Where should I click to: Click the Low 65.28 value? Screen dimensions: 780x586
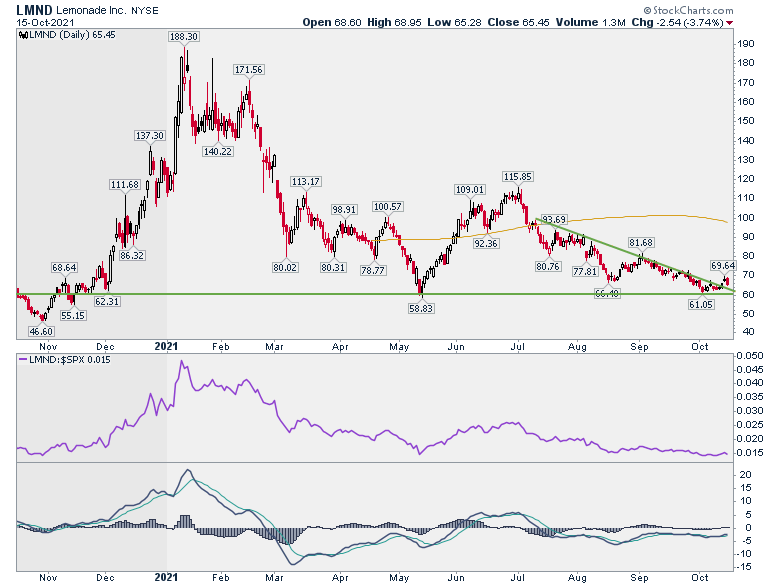(x=454, y=22)
